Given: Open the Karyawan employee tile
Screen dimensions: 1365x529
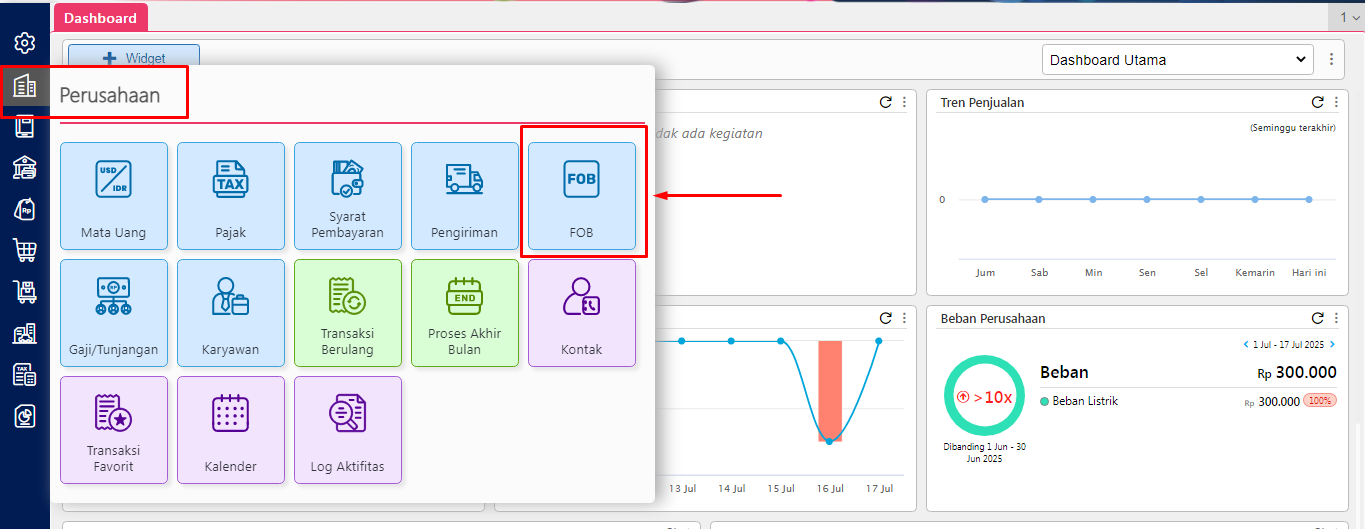Looking at the screenshot, I should coord(231,313).
